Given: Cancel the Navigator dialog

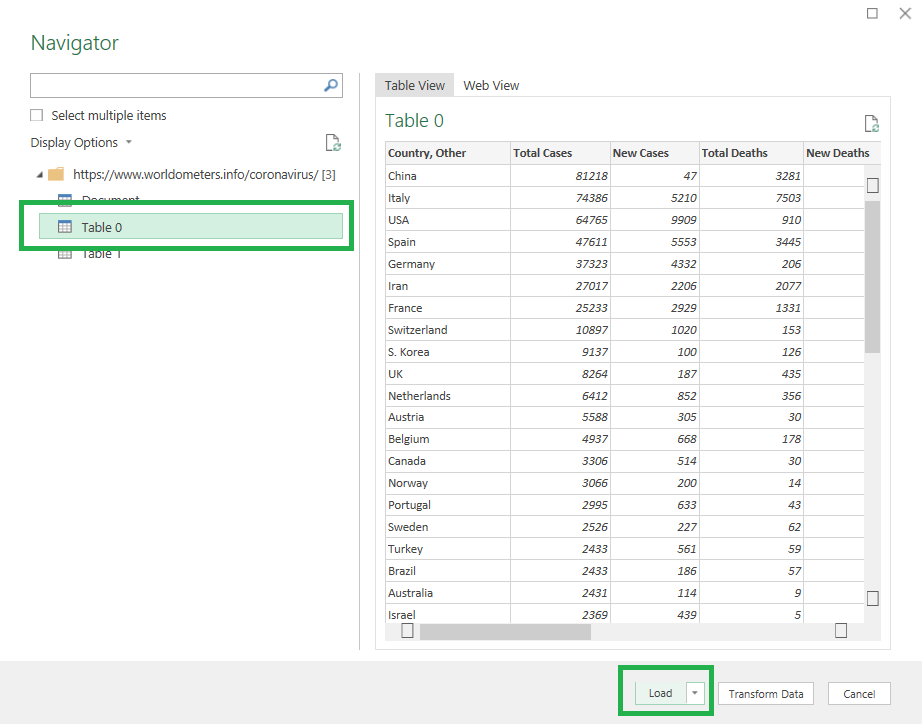Looking at the screenshot, I should point(859,694).
